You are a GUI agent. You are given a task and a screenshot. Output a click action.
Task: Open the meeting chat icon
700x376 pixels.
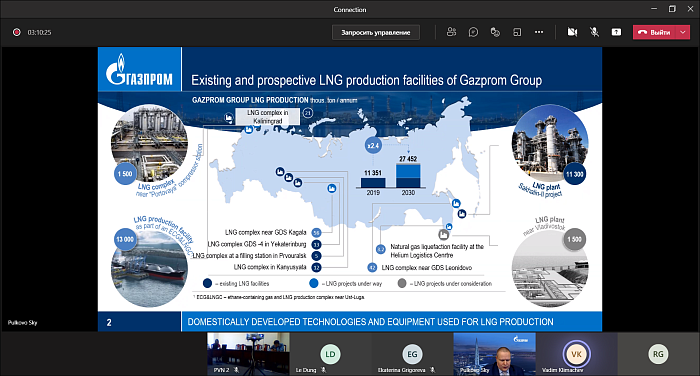click(473, 32)
